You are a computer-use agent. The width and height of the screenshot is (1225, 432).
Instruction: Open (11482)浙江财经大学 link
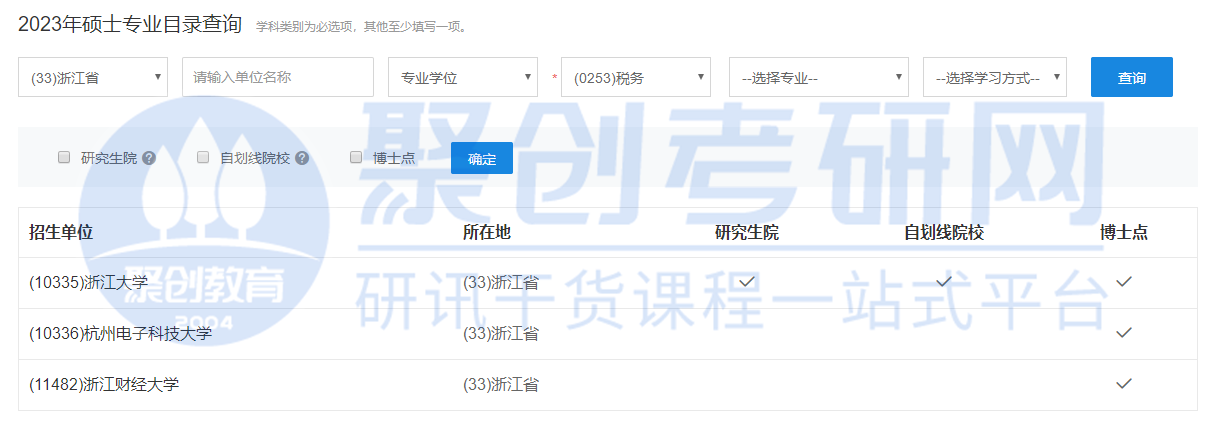point(104,384)
